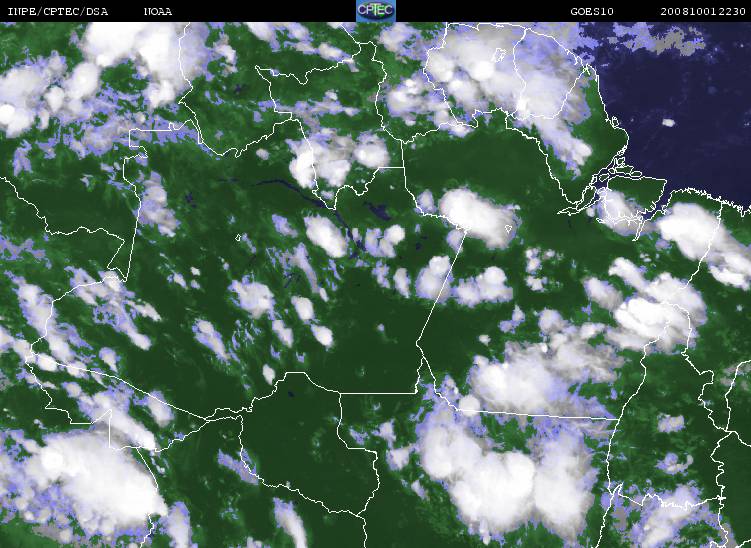Image resolution: width=751 pixels, height=548 pixels.
Task: Click the small isolated cloud over the ocean
Action: [x=668, y=123]
